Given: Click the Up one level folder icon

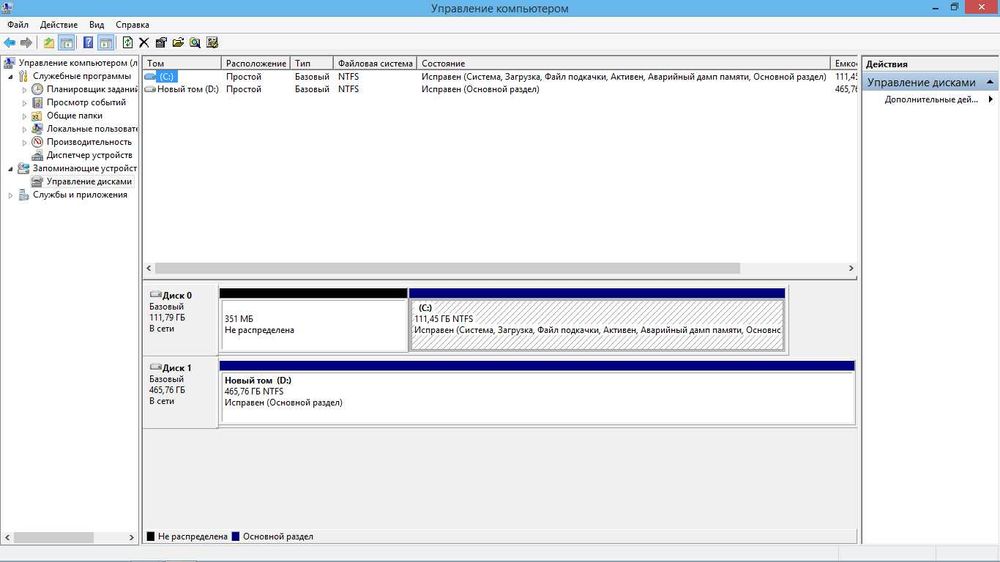Looking at the screenshot, I should [x=48, y=43].
